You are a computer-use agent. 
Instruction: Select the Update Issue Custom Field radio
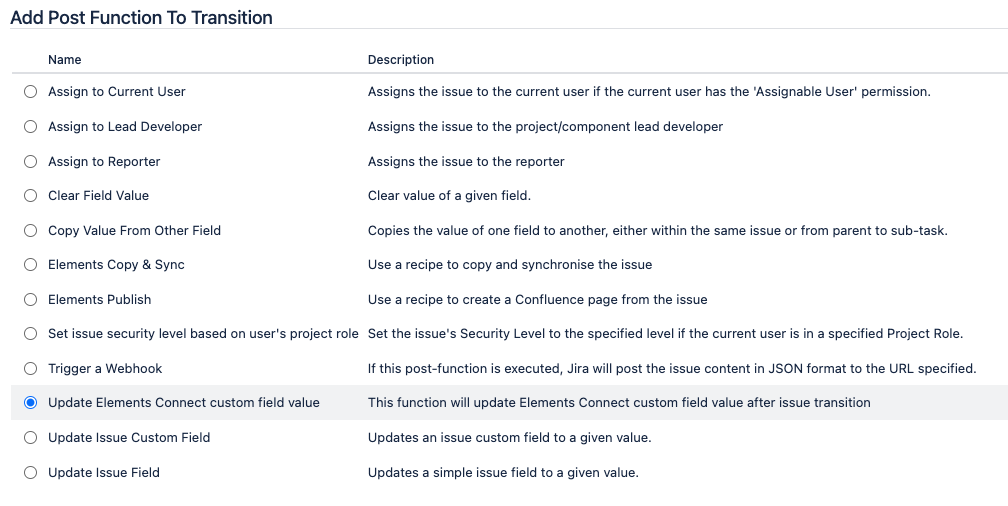[30, 438]
